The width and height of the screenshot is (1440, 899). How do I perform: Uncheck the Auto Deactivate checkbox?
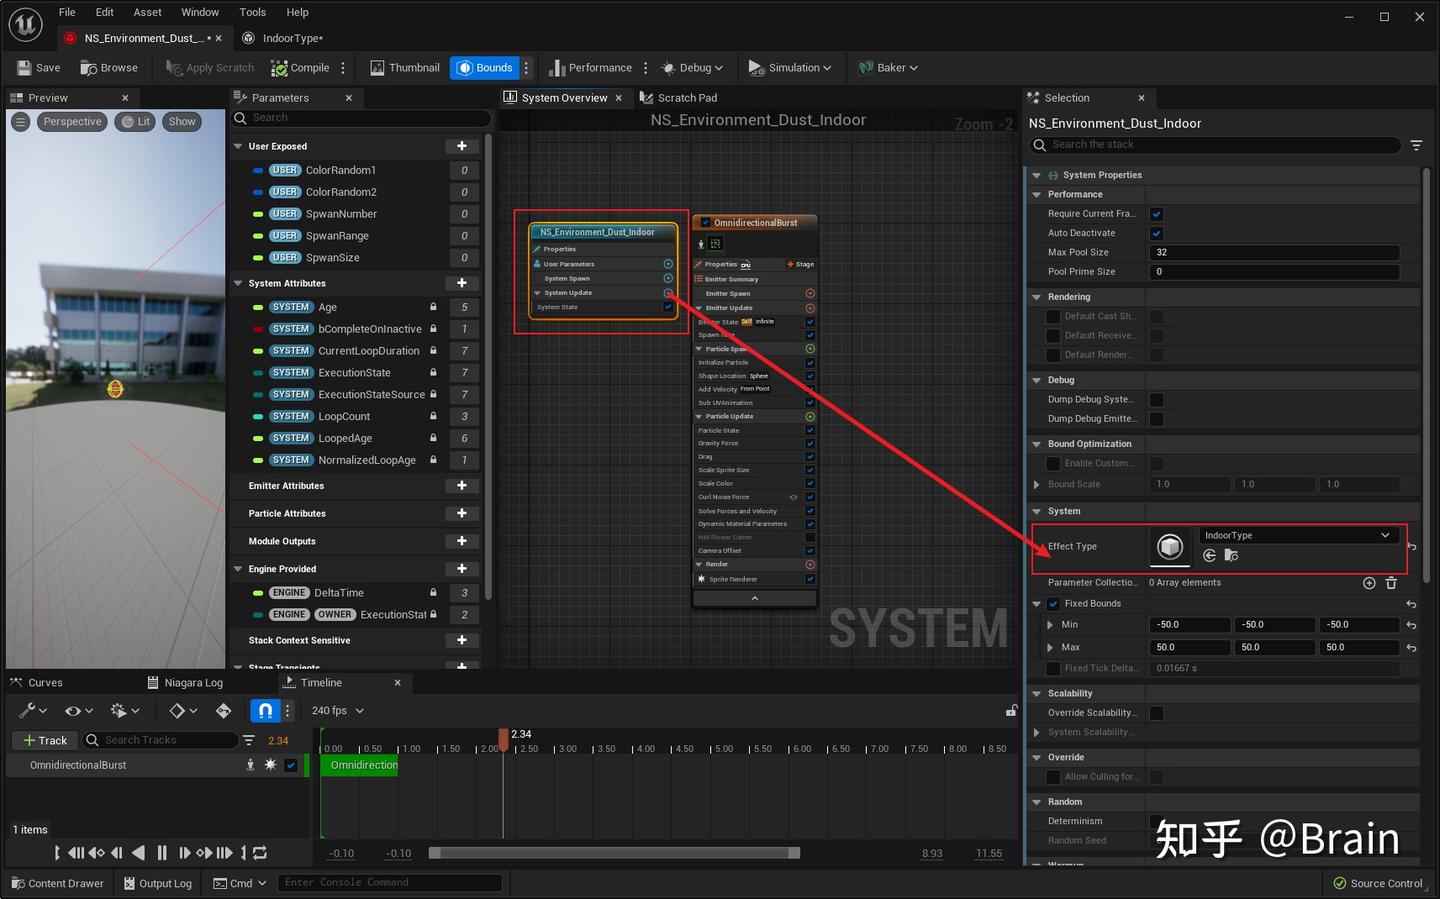pyautogui.click(x=1156, y=233)
